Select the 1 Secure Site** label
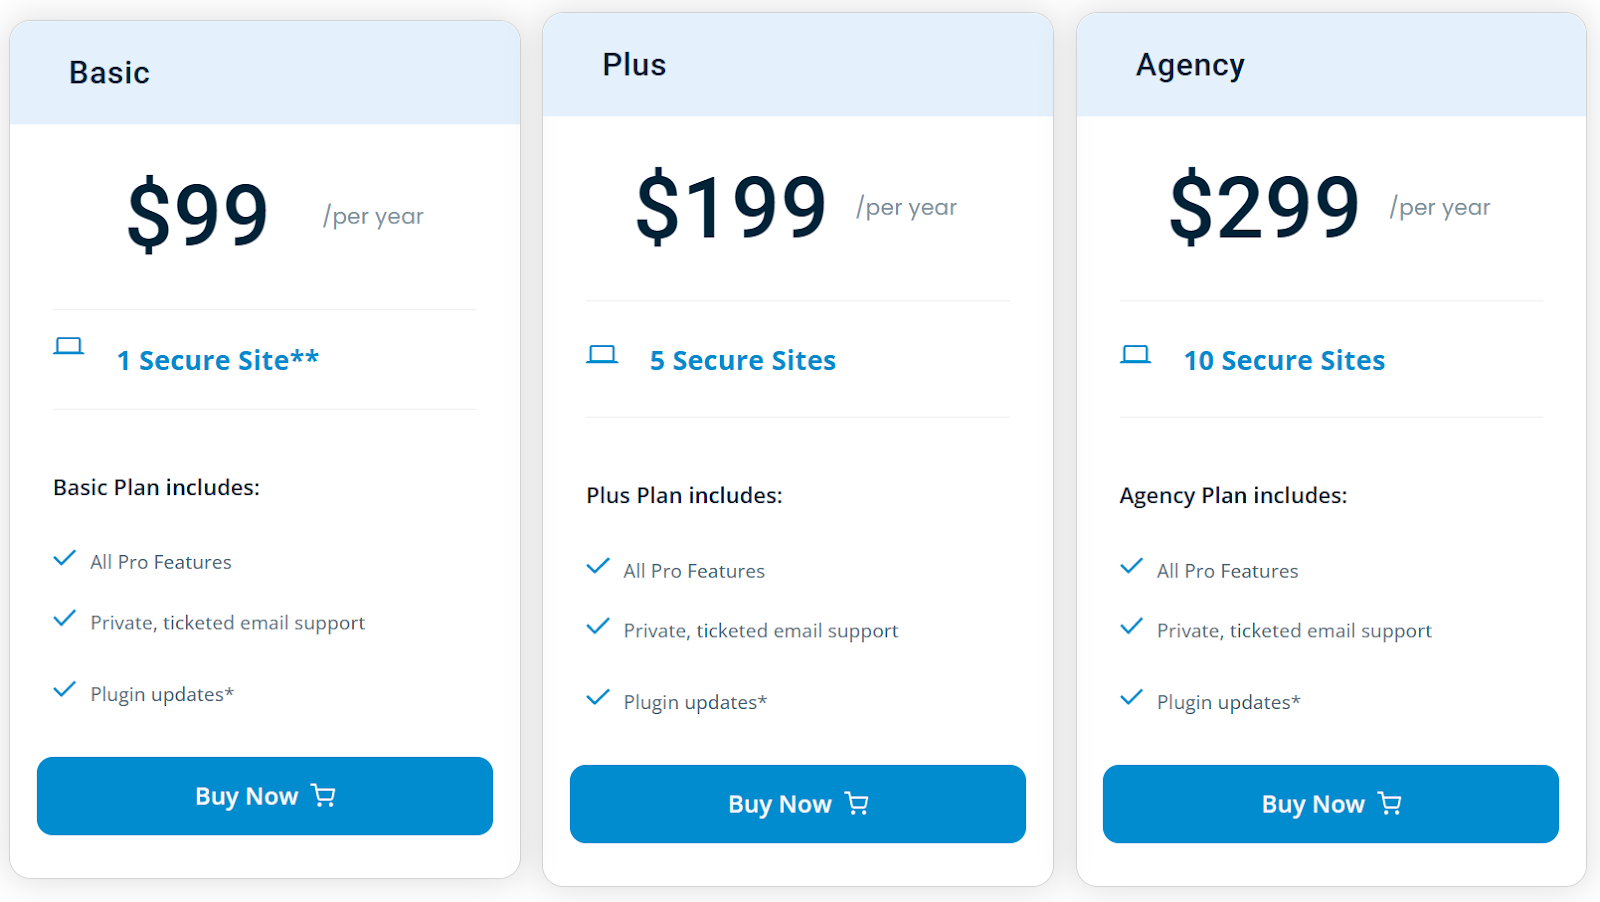This screenshot has height=902, width=1600. pos(218,360)
